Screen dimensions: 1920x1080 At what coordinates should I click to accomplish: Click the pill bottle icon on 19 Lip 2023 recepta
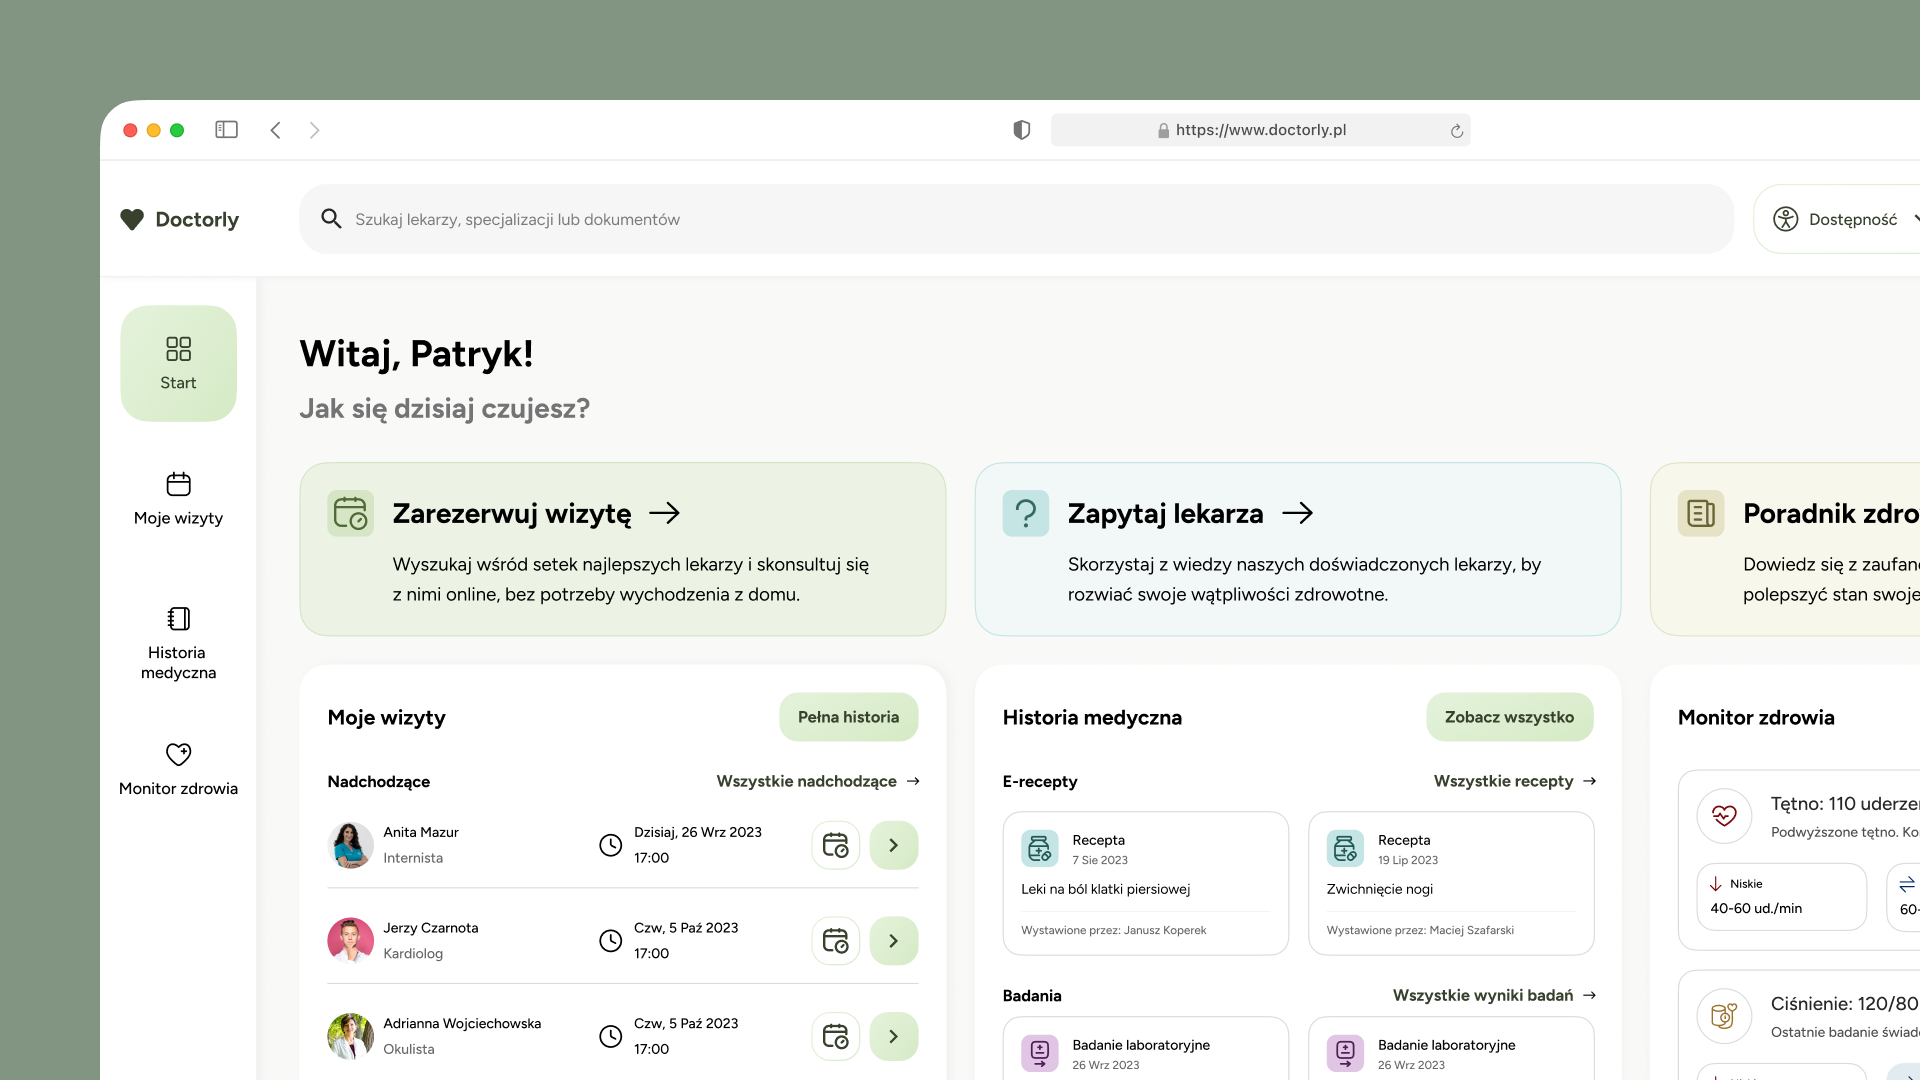click(1345, 848)
